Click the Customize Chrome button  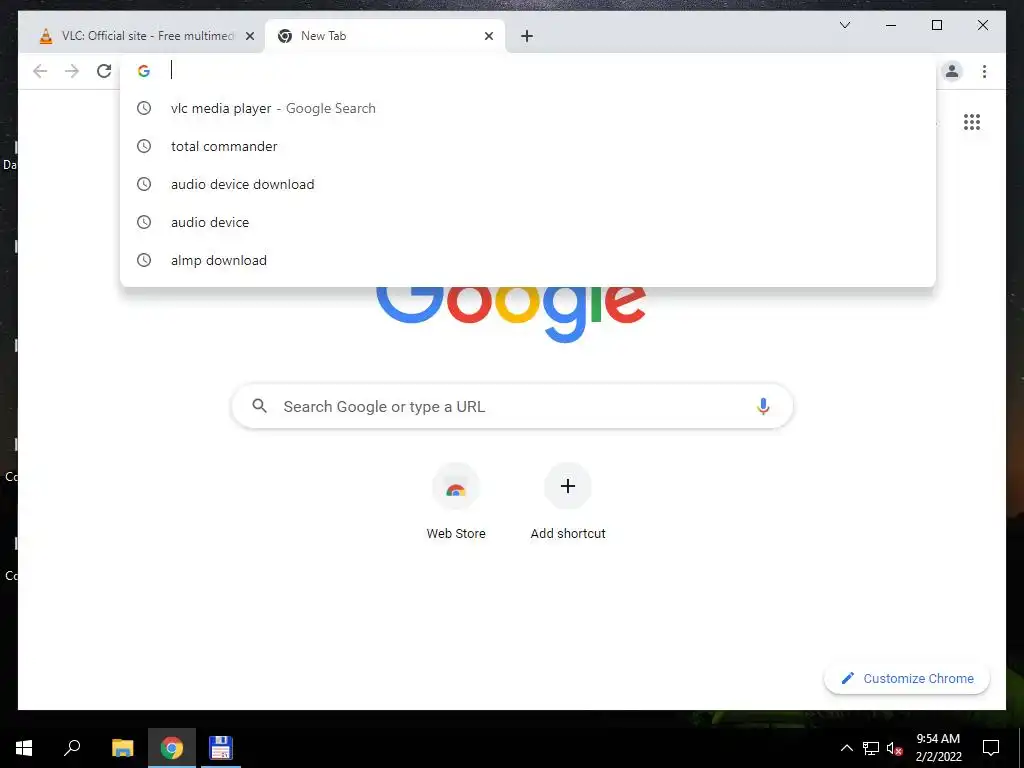coord(907,679)
